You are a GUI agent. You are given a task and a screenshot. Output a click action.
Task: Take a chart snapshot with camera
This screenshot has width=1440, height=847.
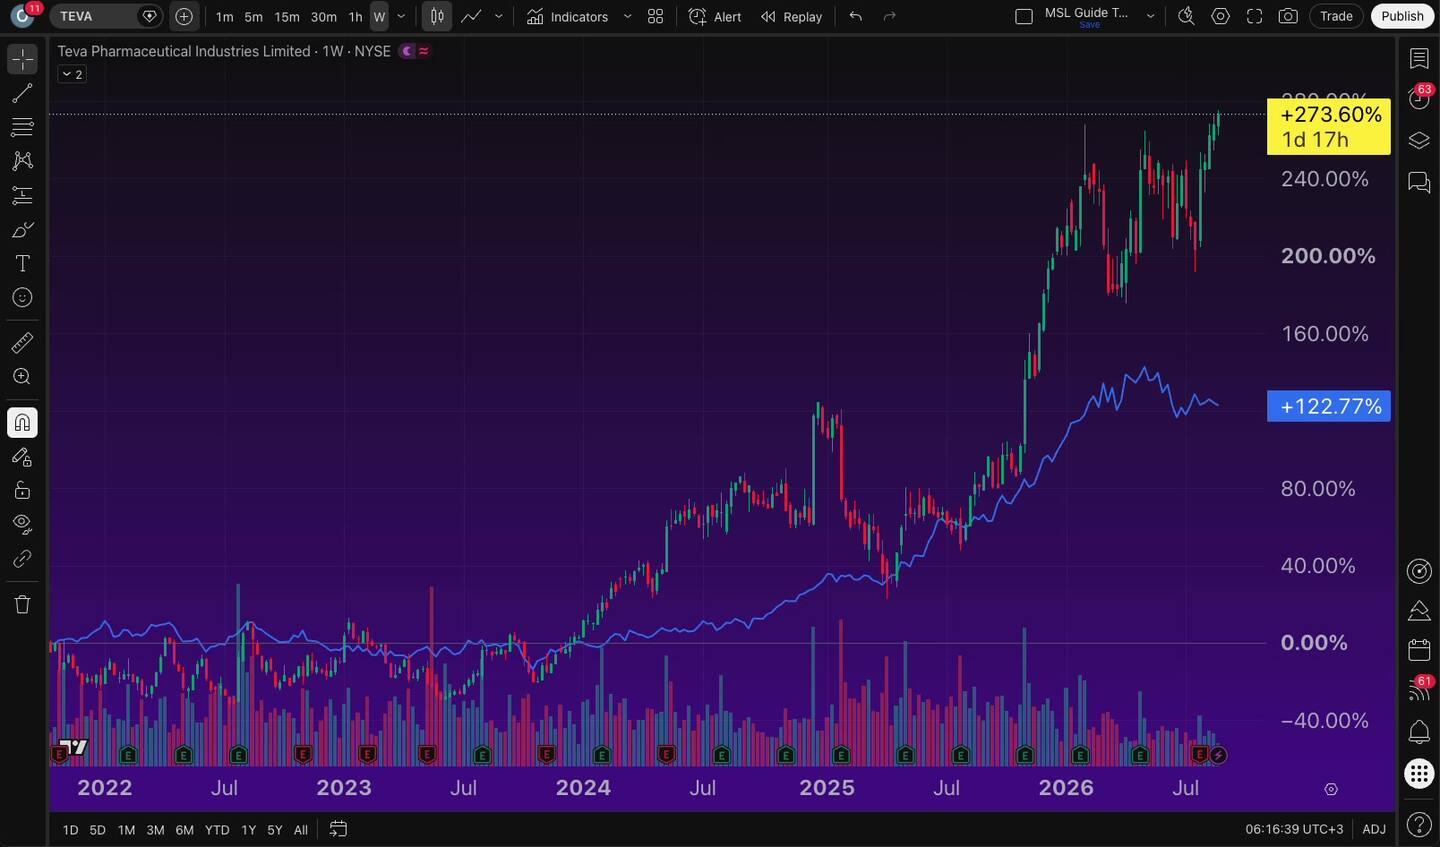1289,17
